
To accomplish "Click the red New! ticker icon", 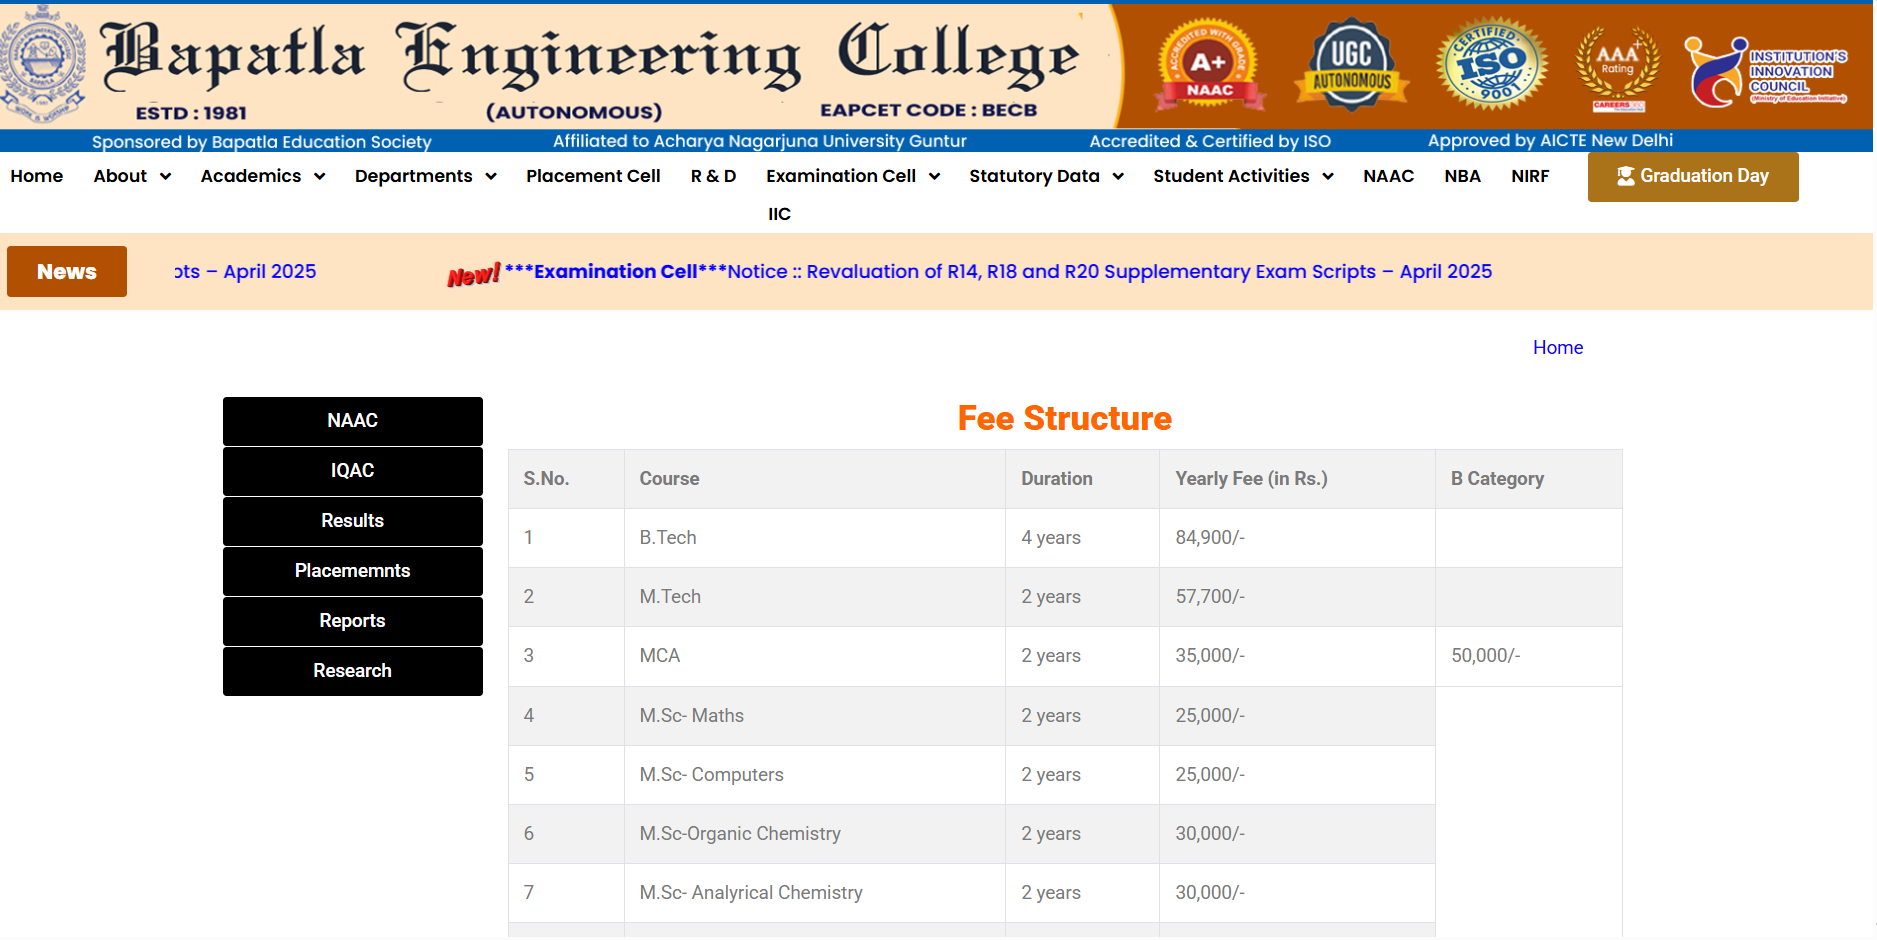I will [x=473, y=275].
